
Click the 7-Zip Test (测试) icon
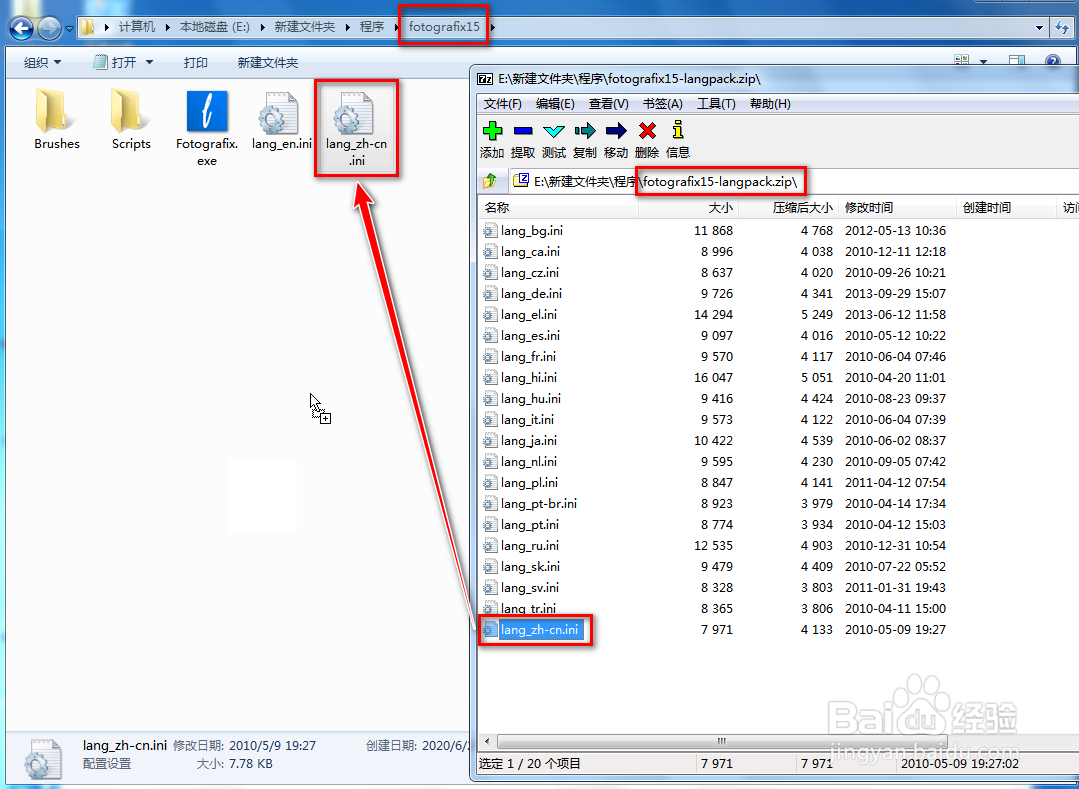pyautogui.click(x=553, y=131)
